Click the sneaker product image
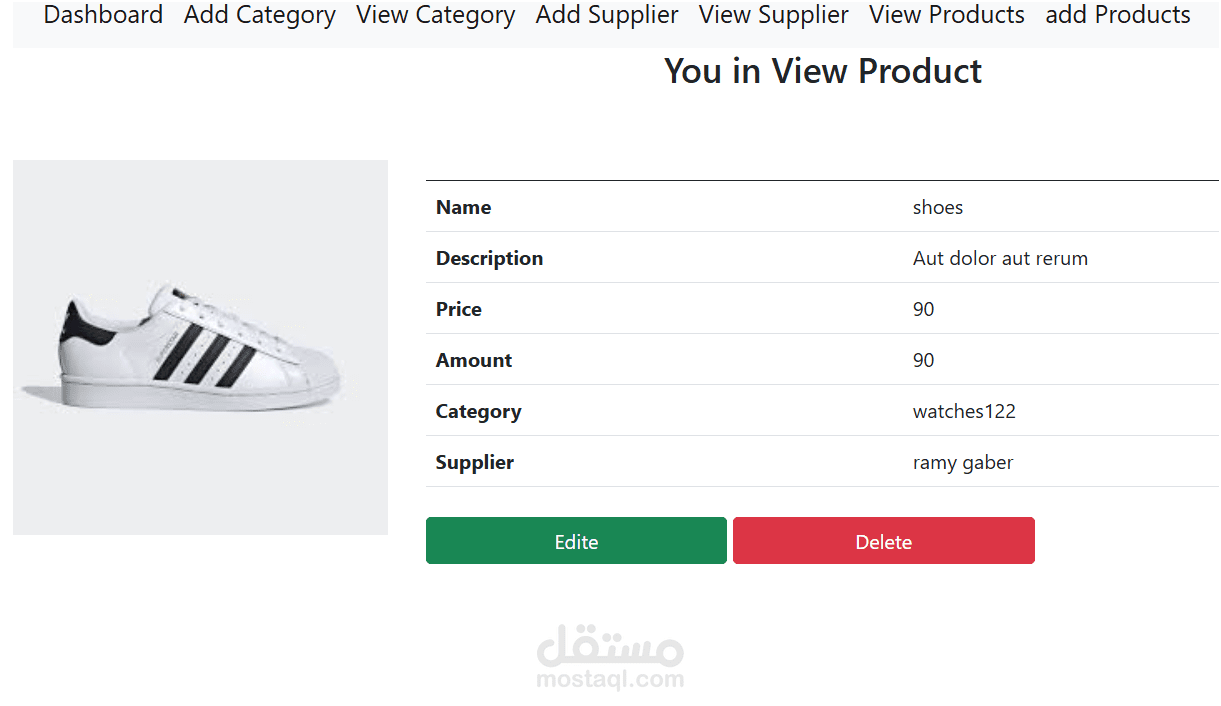This screenshot has height=706, width=1221. pos(200,347)
